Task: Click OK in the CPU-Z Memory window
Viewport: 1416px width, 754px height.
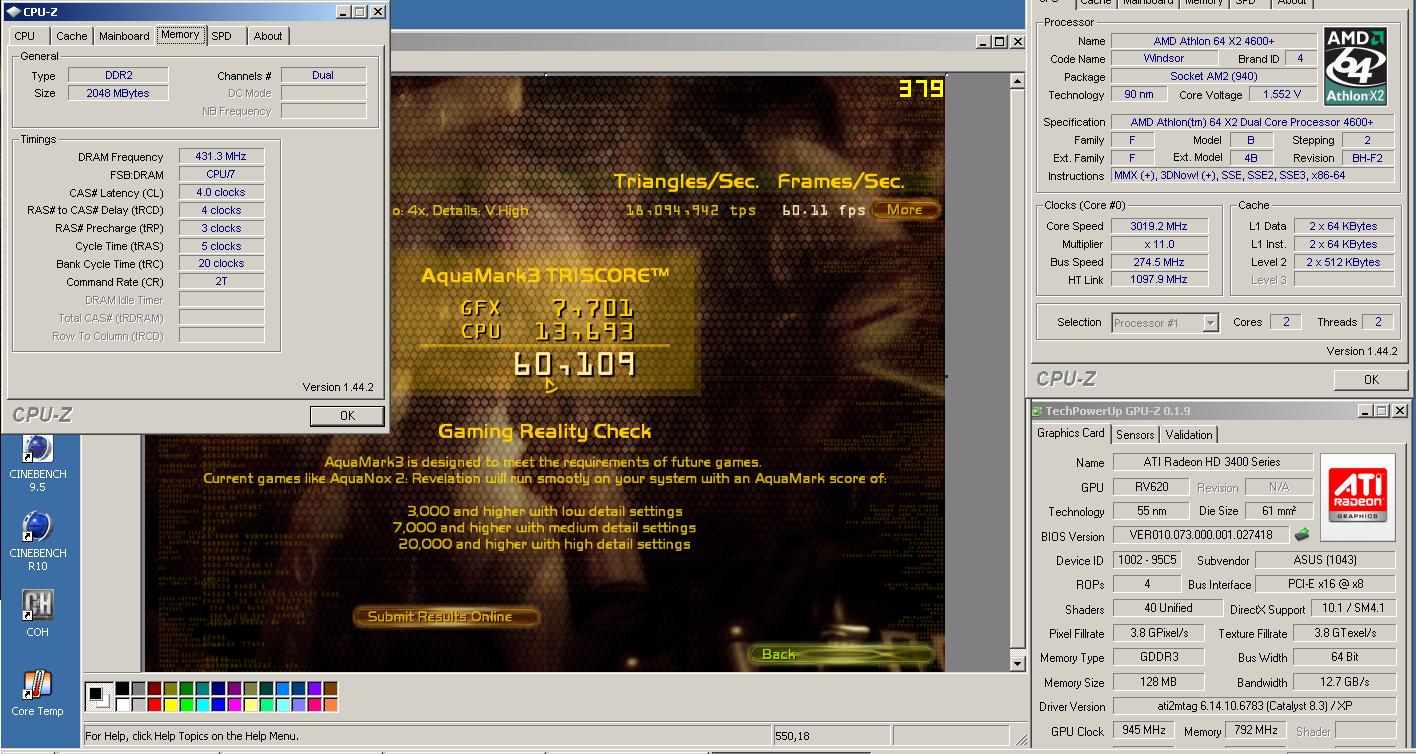Action: (347, 416)
